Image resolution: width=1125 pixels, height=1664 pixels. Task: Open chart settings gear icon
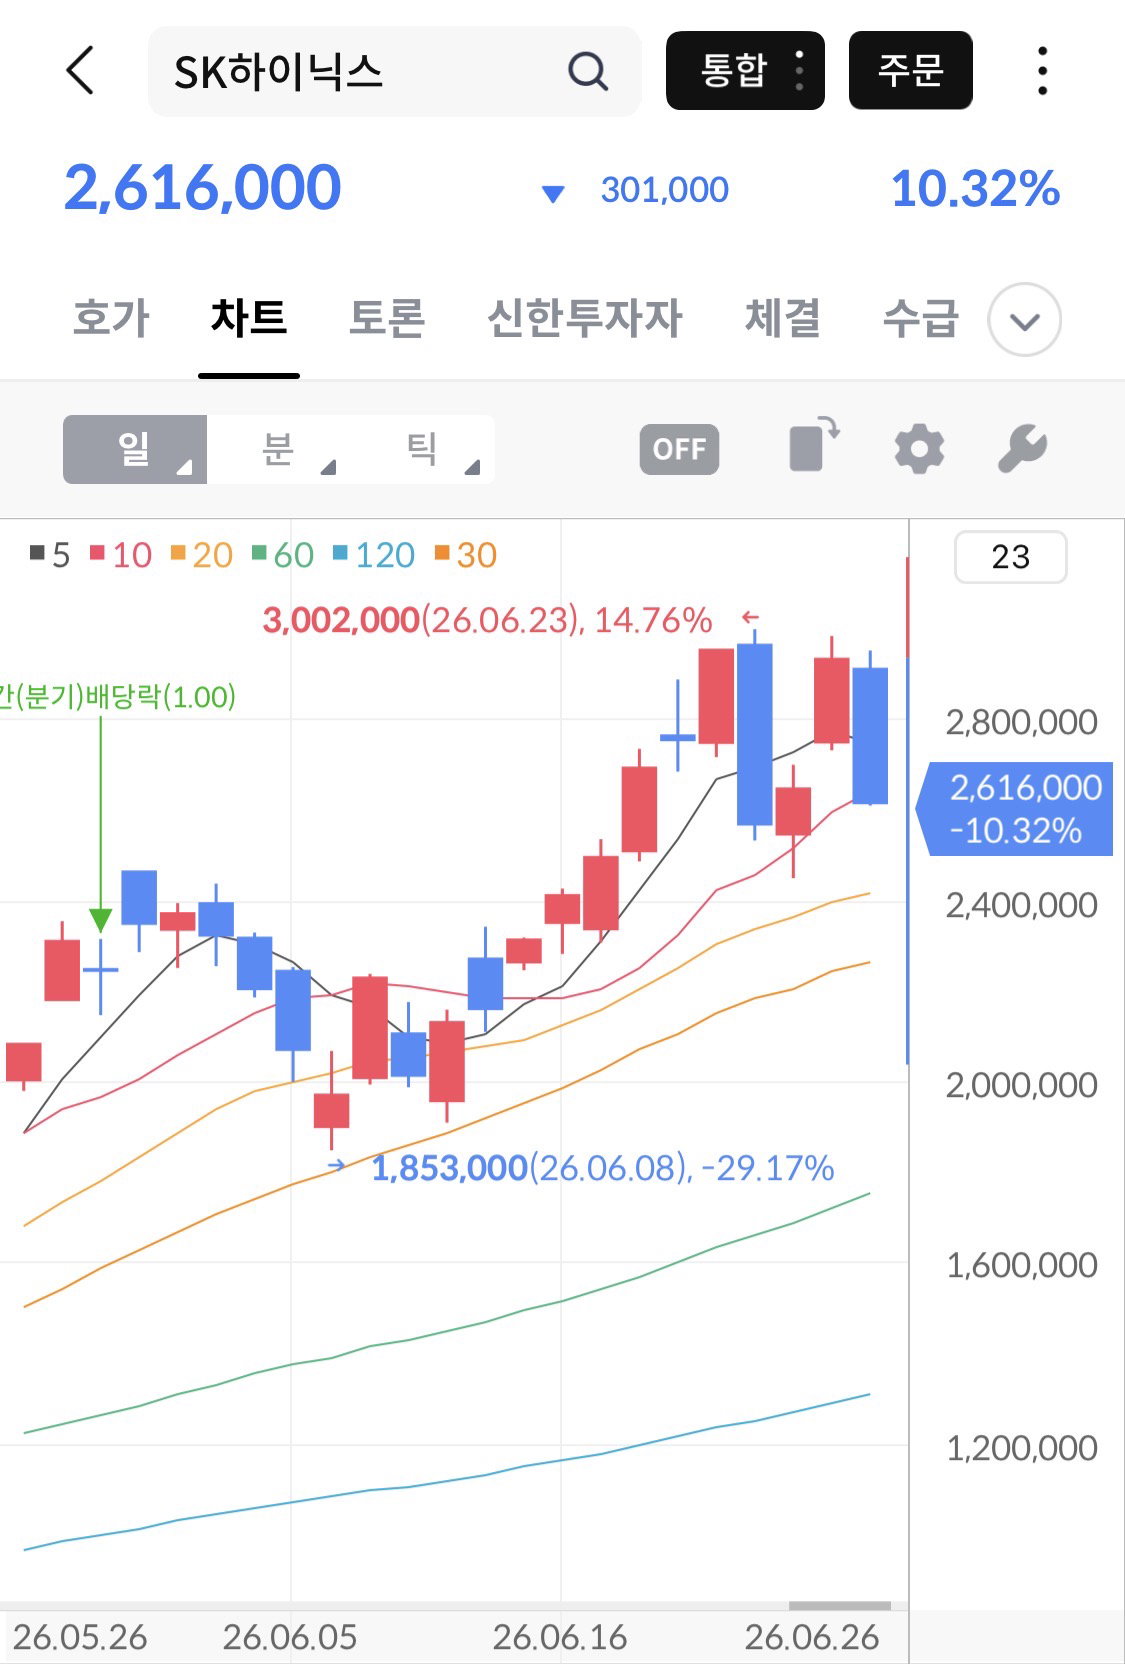coord(919,449)
